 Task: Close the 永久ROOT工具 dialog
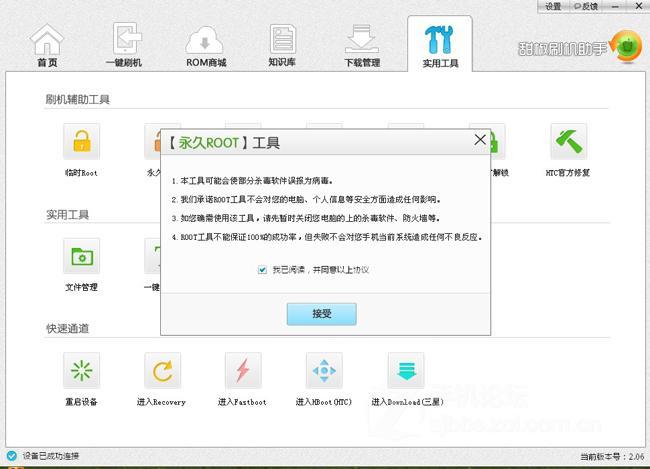pos(479,141)
